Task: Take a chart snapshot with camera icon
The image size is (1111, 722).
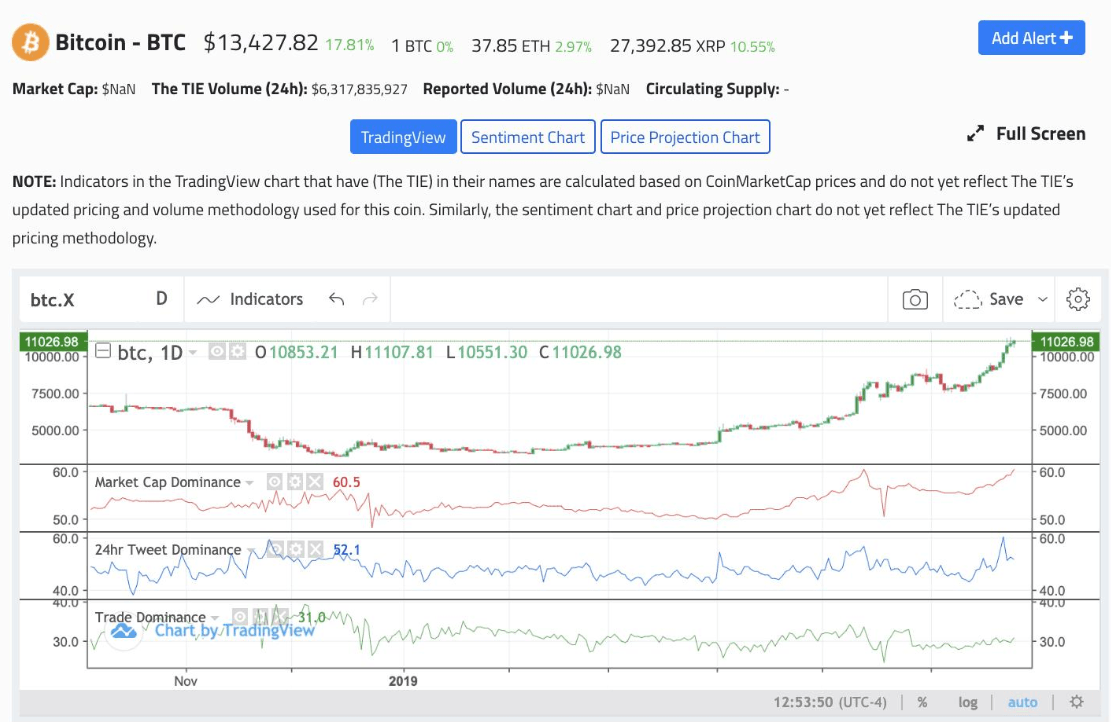Action: [x=915, y=300]
